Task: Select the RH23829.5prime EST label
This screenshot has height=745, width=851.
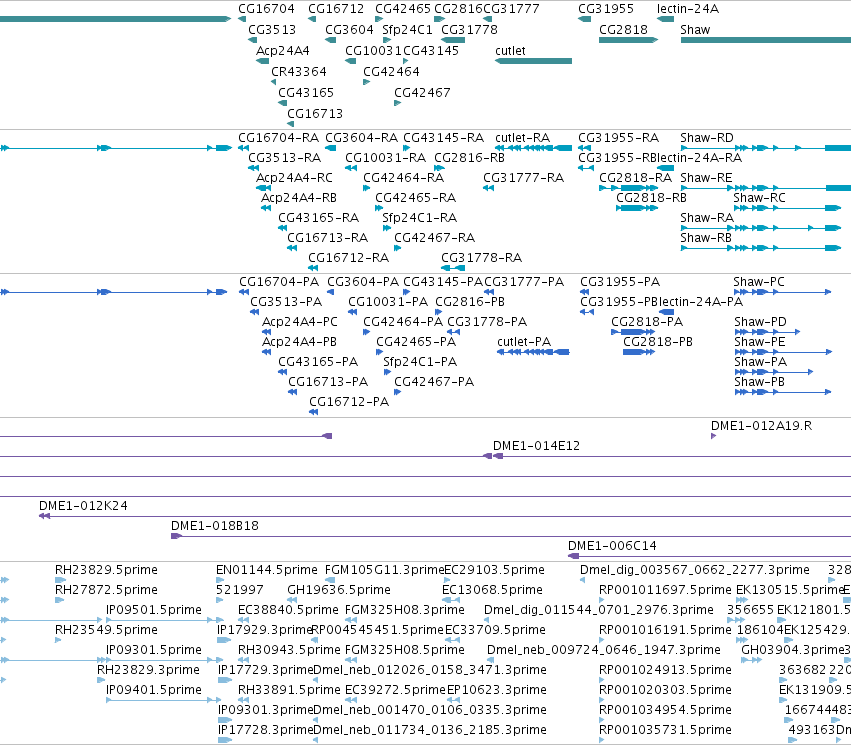Action: click(106, 570)
